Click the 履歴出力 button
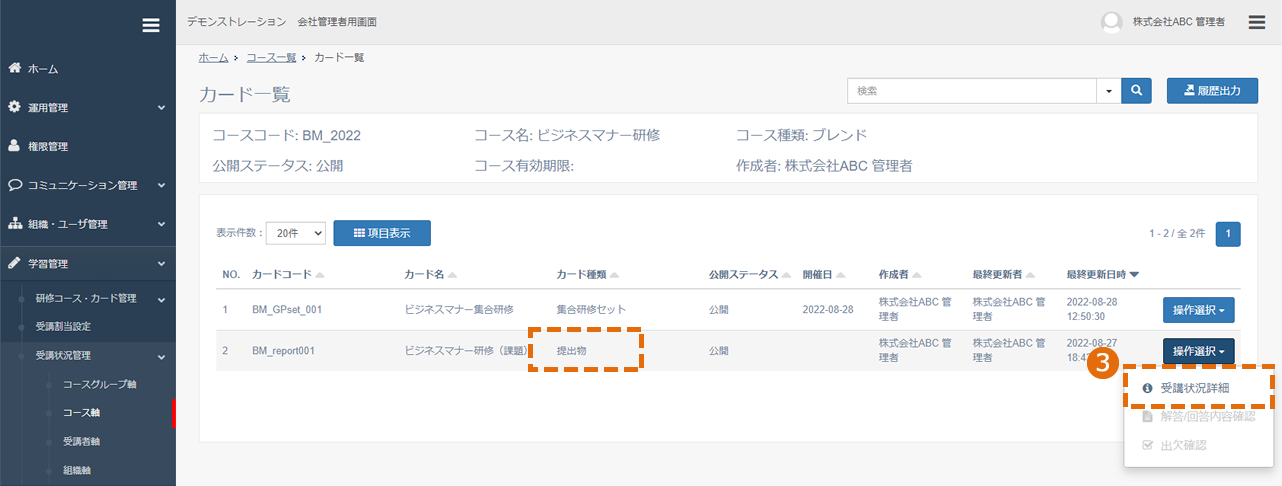Viewport: 1282px width, 486px height. click(x=1211, y=90)
